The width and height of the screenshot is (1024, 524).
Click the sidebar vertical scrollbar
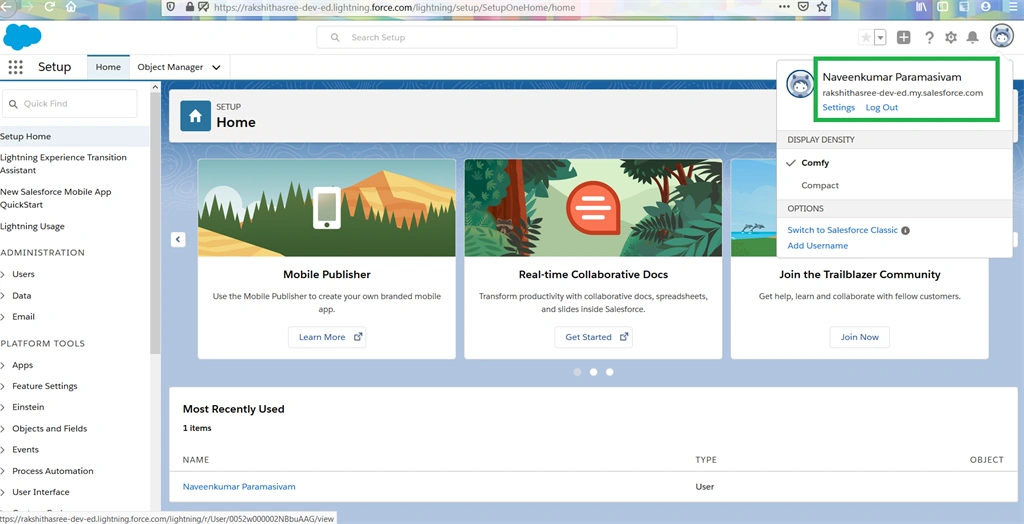(x=155, y=222)
